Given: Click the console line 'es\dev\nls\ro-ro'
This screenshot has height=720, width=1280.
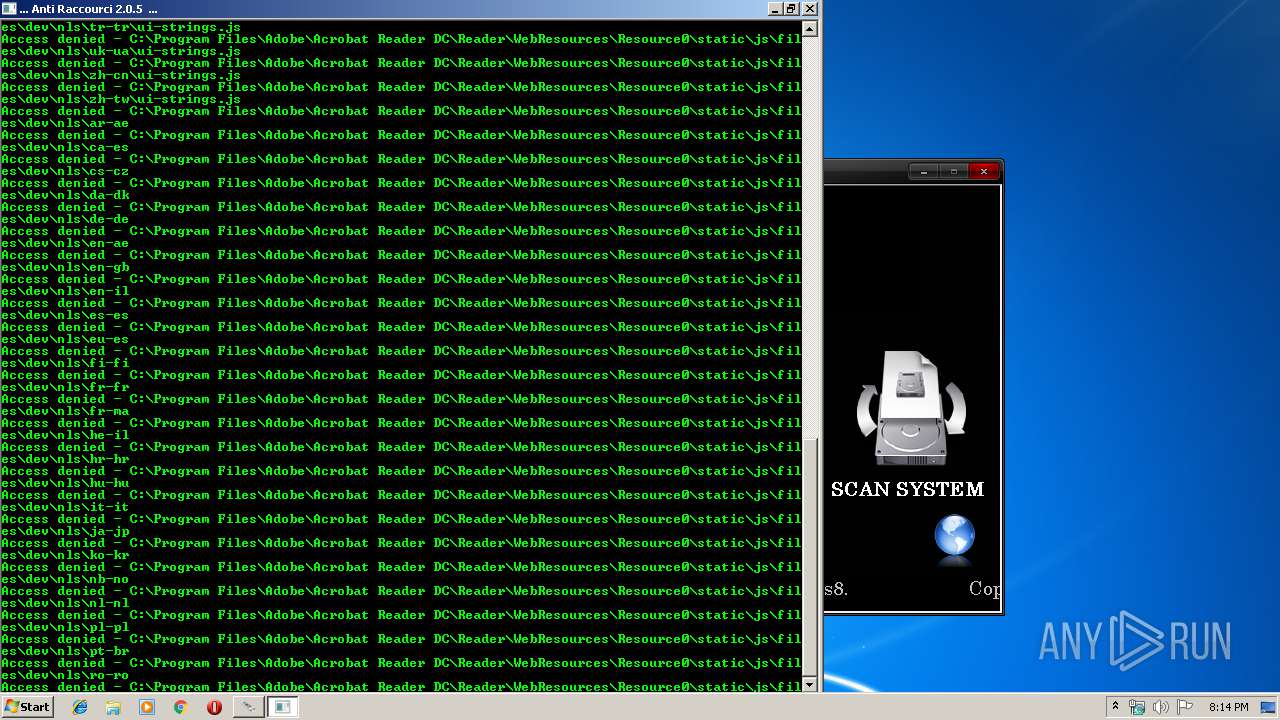Looking at the screenshot, I should (x=65, y=675).
